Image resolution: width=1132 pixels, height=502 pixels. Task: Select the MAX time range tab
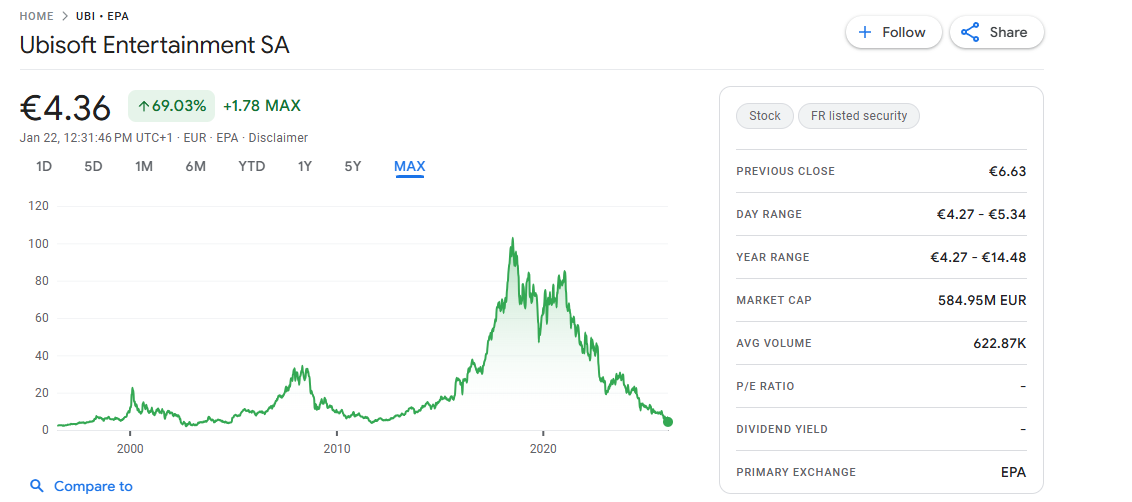[410, 166]
